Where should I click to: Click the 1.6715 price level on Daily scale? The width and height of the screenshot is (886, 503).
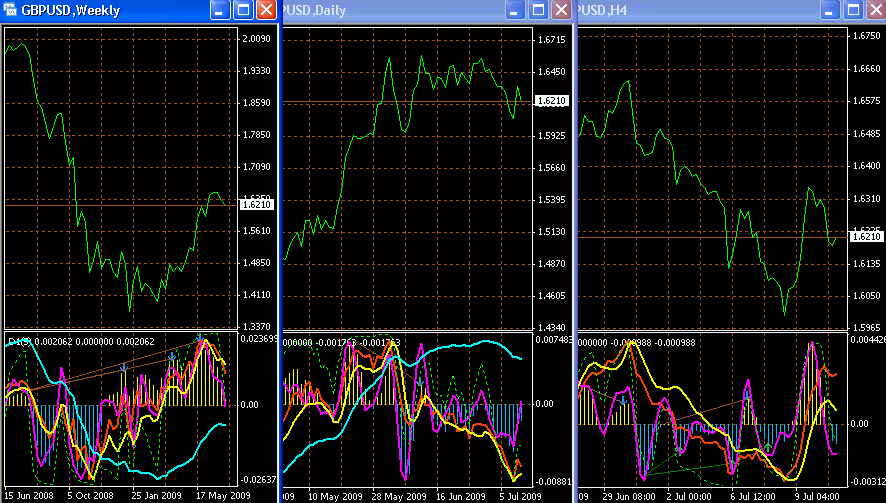pos(551,40)
